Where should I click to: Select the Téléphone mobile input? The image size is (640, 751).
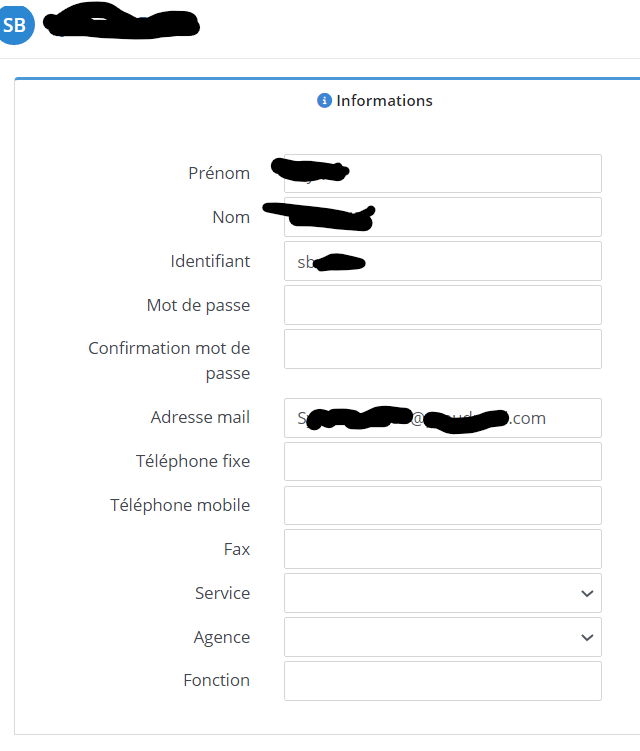click(x=443, y=506)
